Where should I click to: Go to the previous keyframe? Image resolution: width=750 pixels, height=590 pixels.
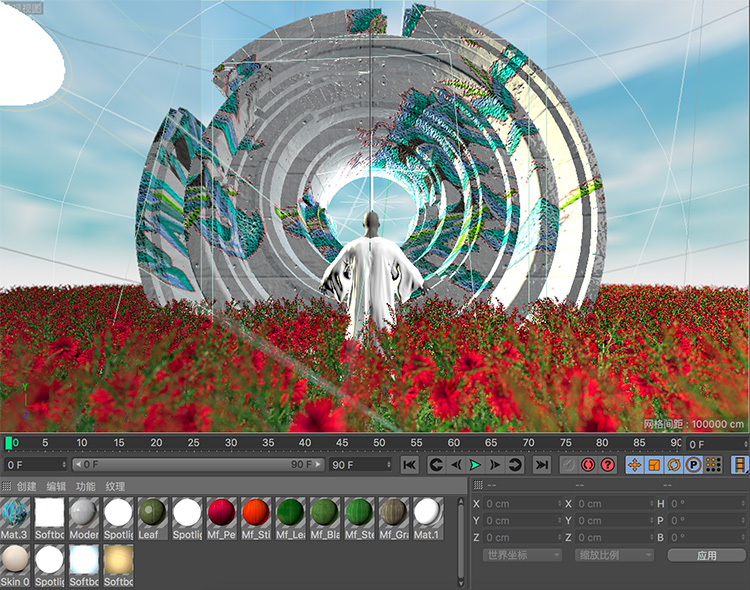[436, 465]
